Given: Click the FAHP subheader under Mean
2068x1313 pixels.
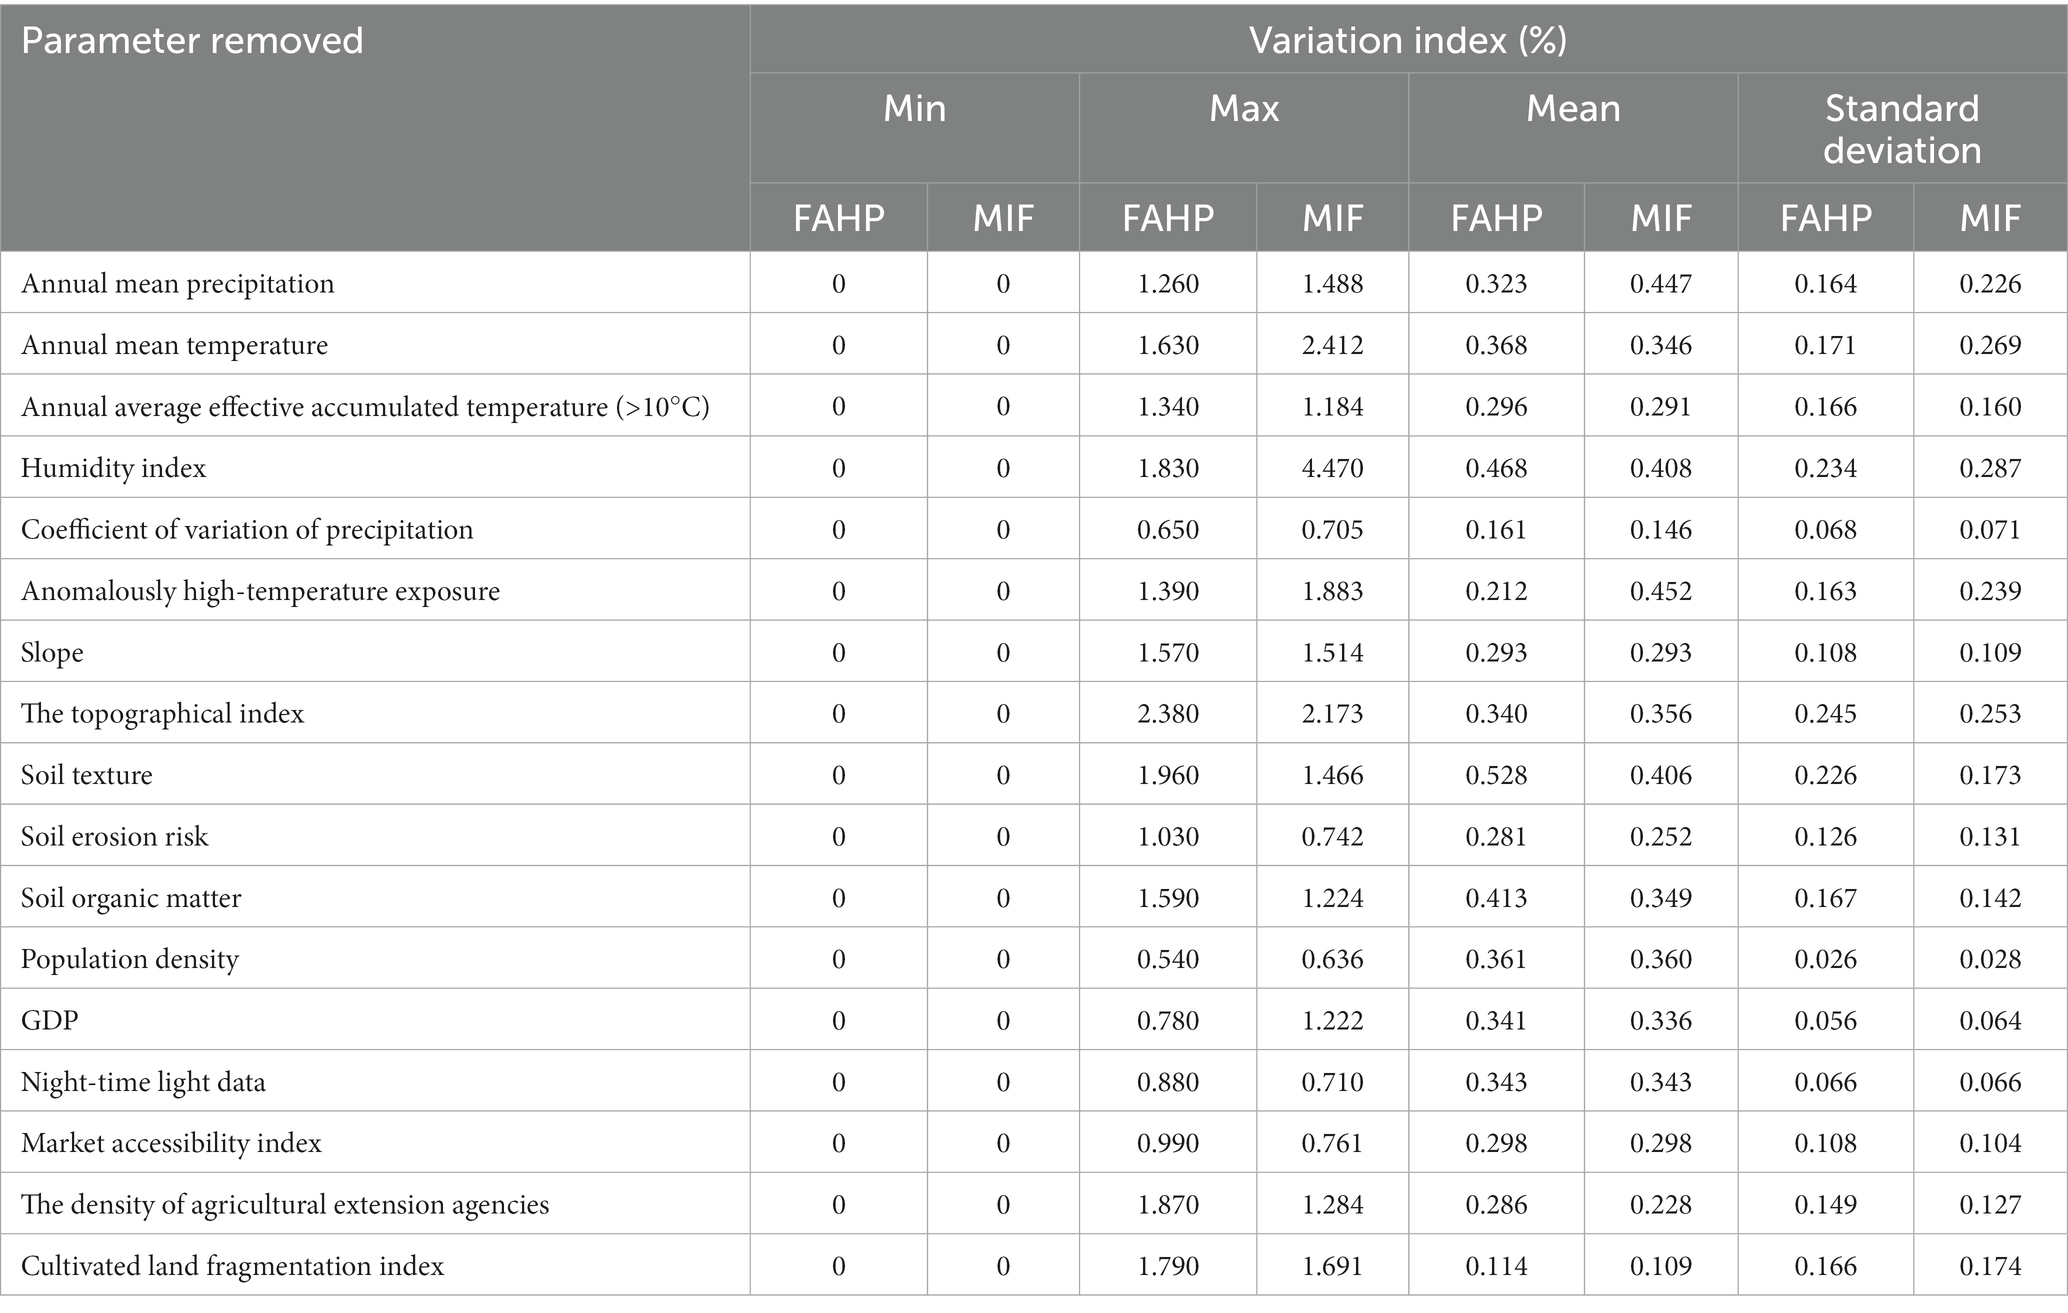Looking at the screenshot, I should pos(1497,218).
